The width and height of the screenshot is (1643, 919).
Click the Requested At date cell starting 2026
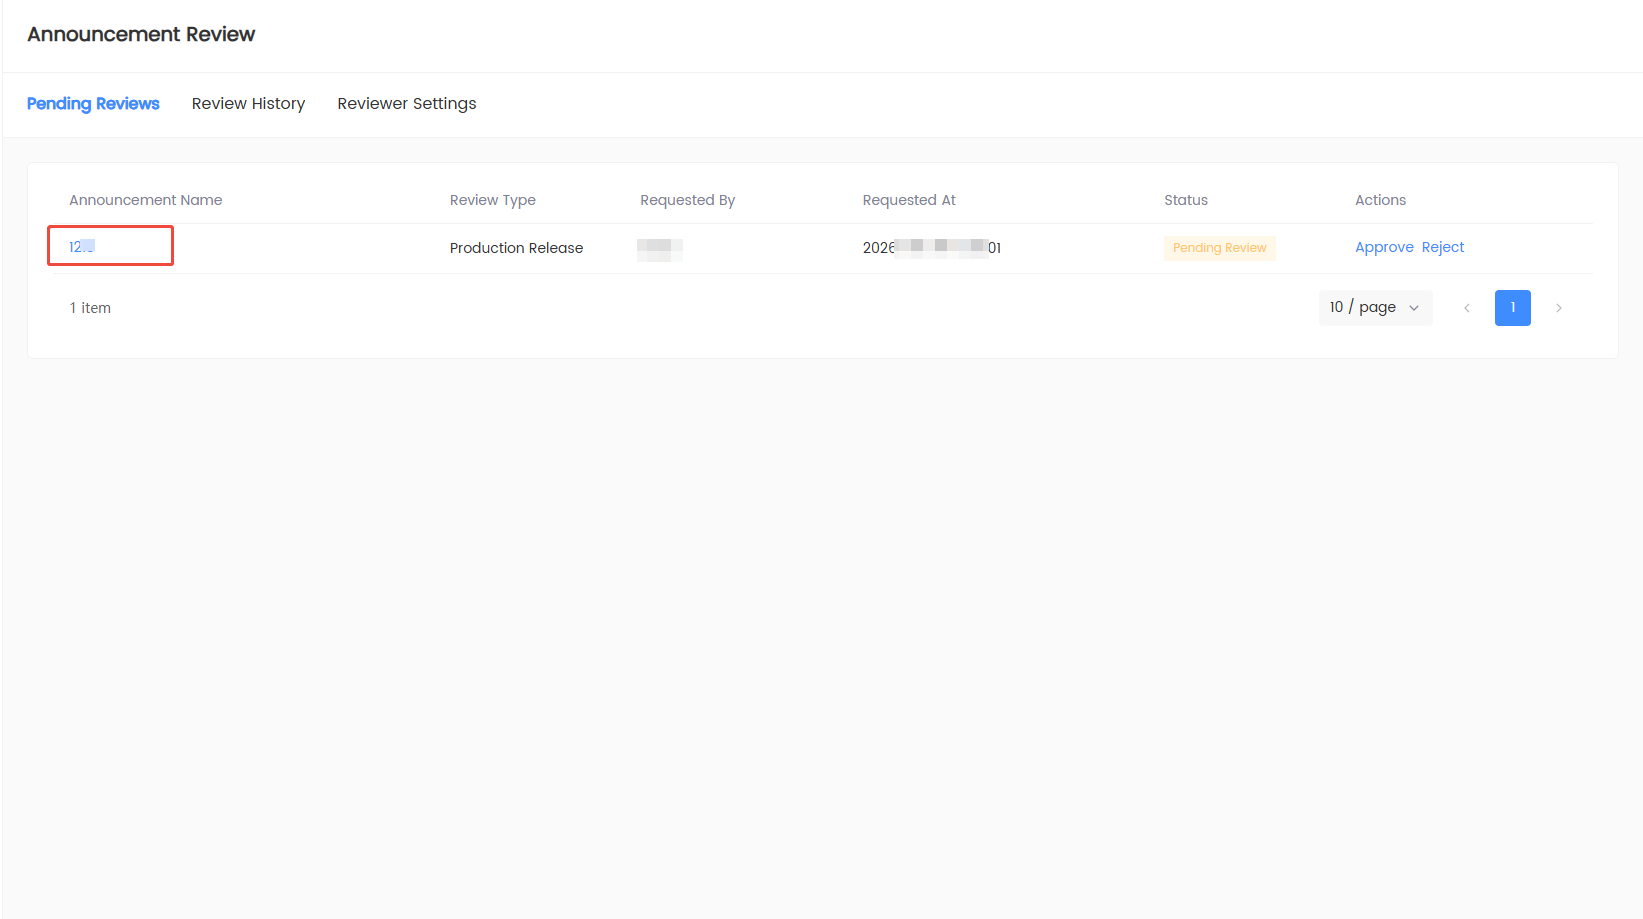coord(932,248)
